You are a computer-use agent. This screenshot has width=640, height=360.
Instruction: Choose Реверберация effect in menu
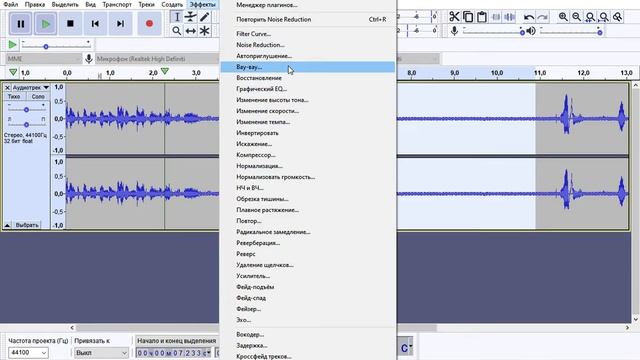tap(308, 243)
